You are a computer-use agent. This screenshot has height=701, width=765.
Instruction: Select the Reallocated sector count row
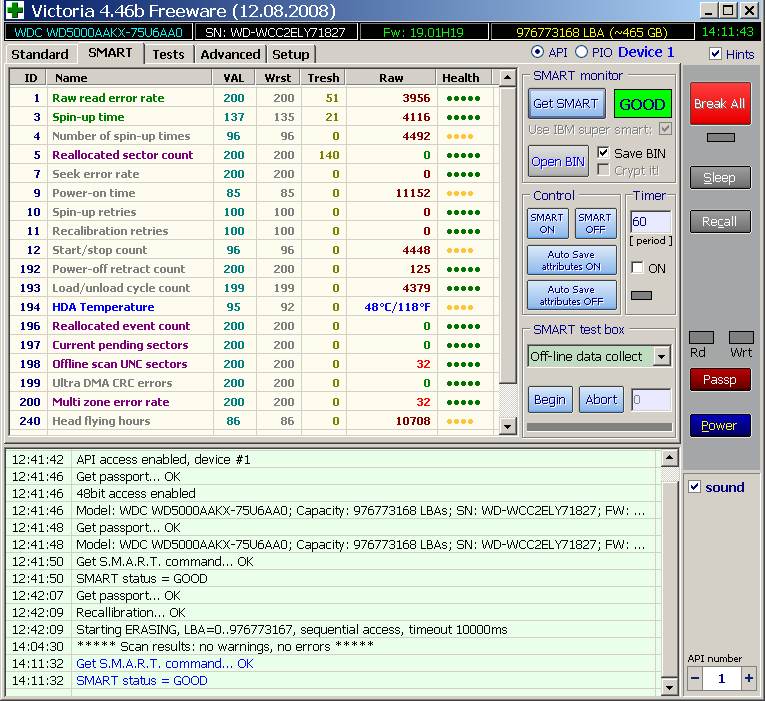(252, 155)
